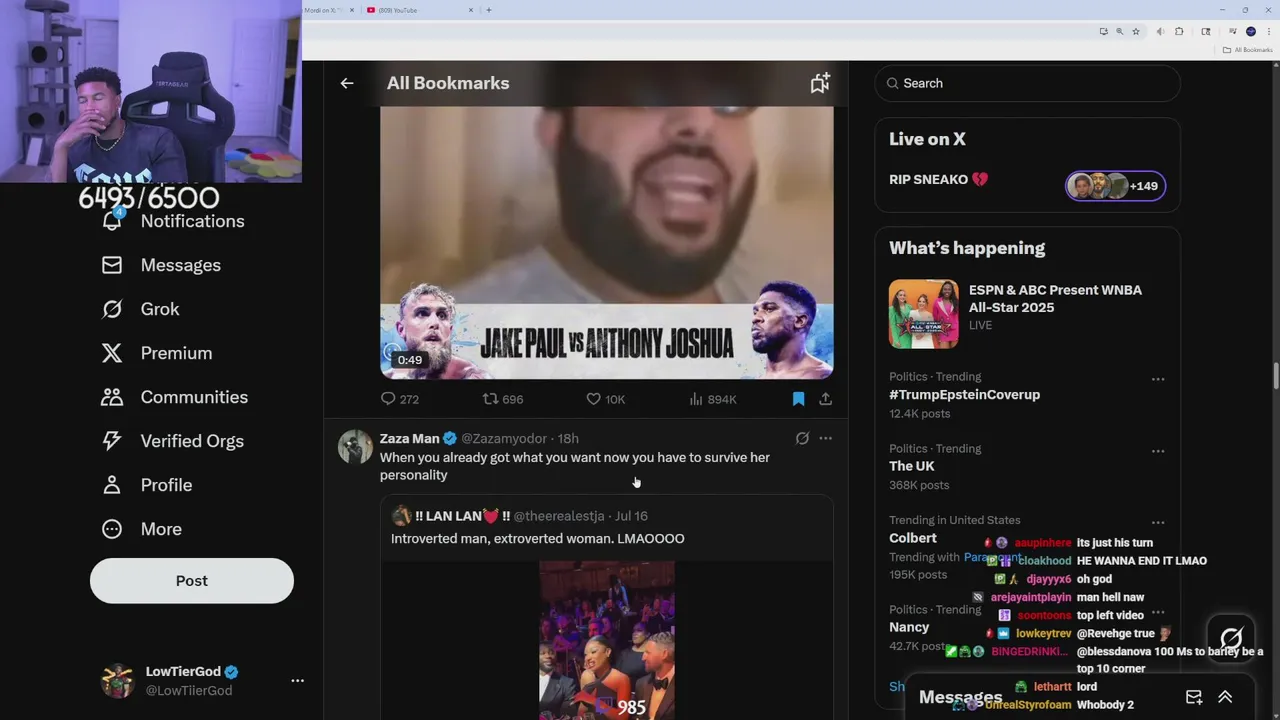Image resolution: width=1280 pixels, height=720 pixels.
Task: Open Notifications in the sidebar
Action: (172, 221)
